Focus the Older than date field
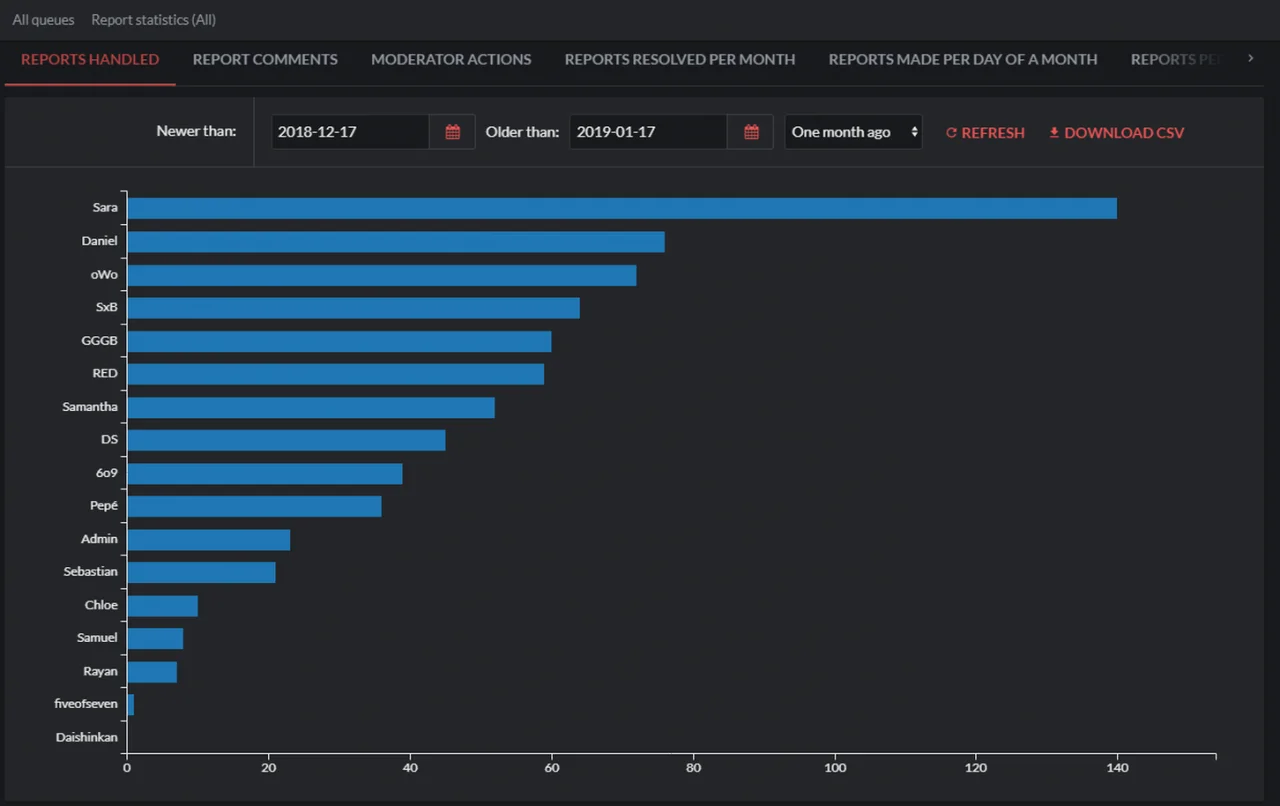 point(648,132)
